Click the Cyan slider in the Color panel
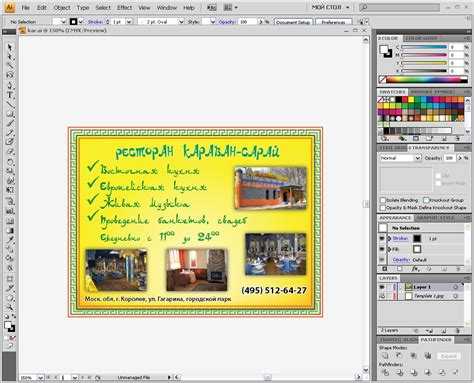 [424, 47]
